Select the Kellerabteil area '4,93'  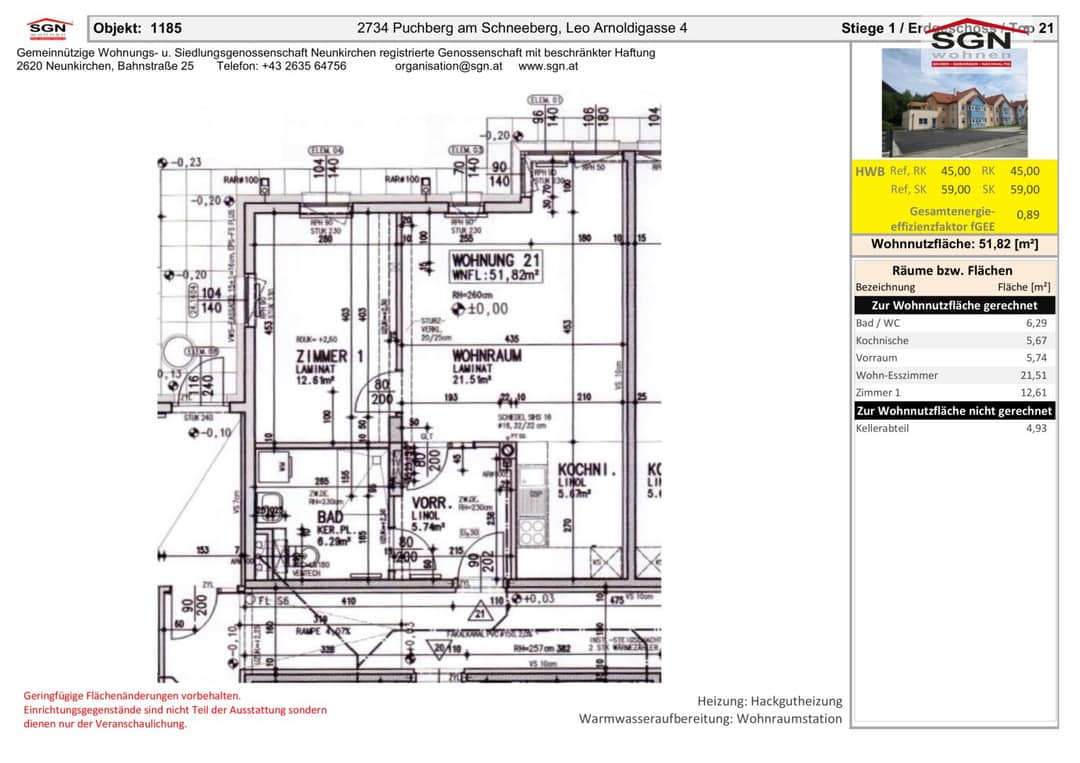pos(1037,428)
